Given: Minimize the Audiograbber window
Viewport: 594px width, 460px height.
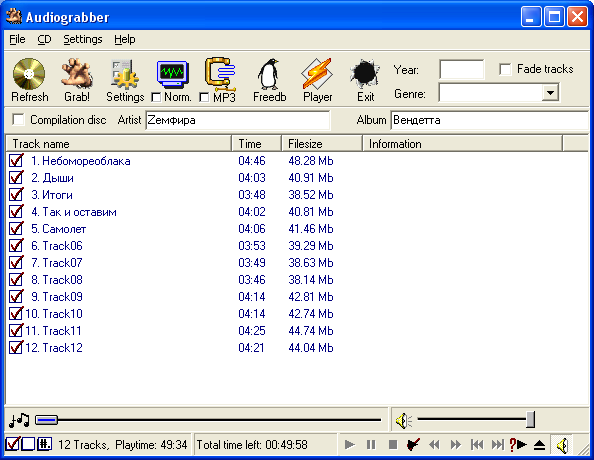Looking at the screenshot, I should [531, 17].
